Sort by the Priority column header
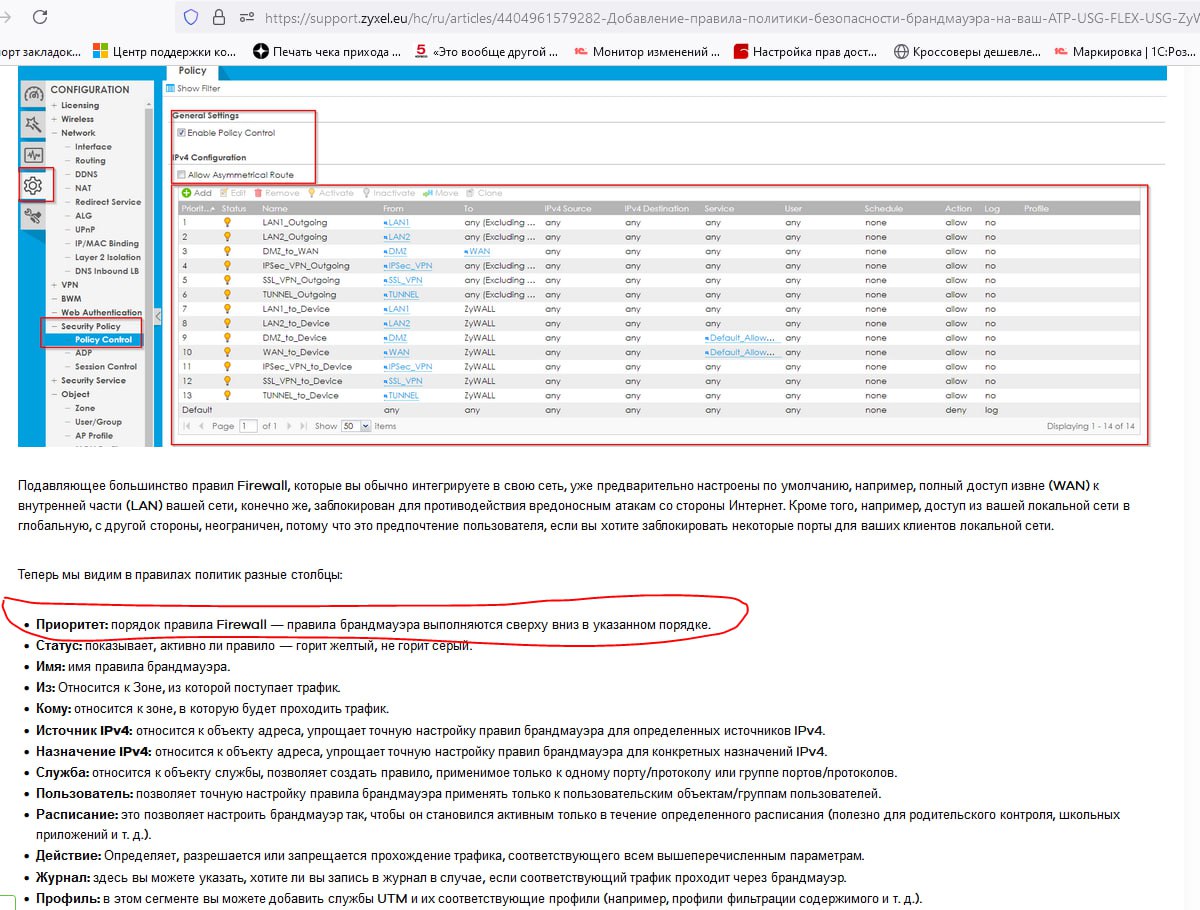Image resolution: width=1200 pixels, height=910 pixels. pos(198,208)
